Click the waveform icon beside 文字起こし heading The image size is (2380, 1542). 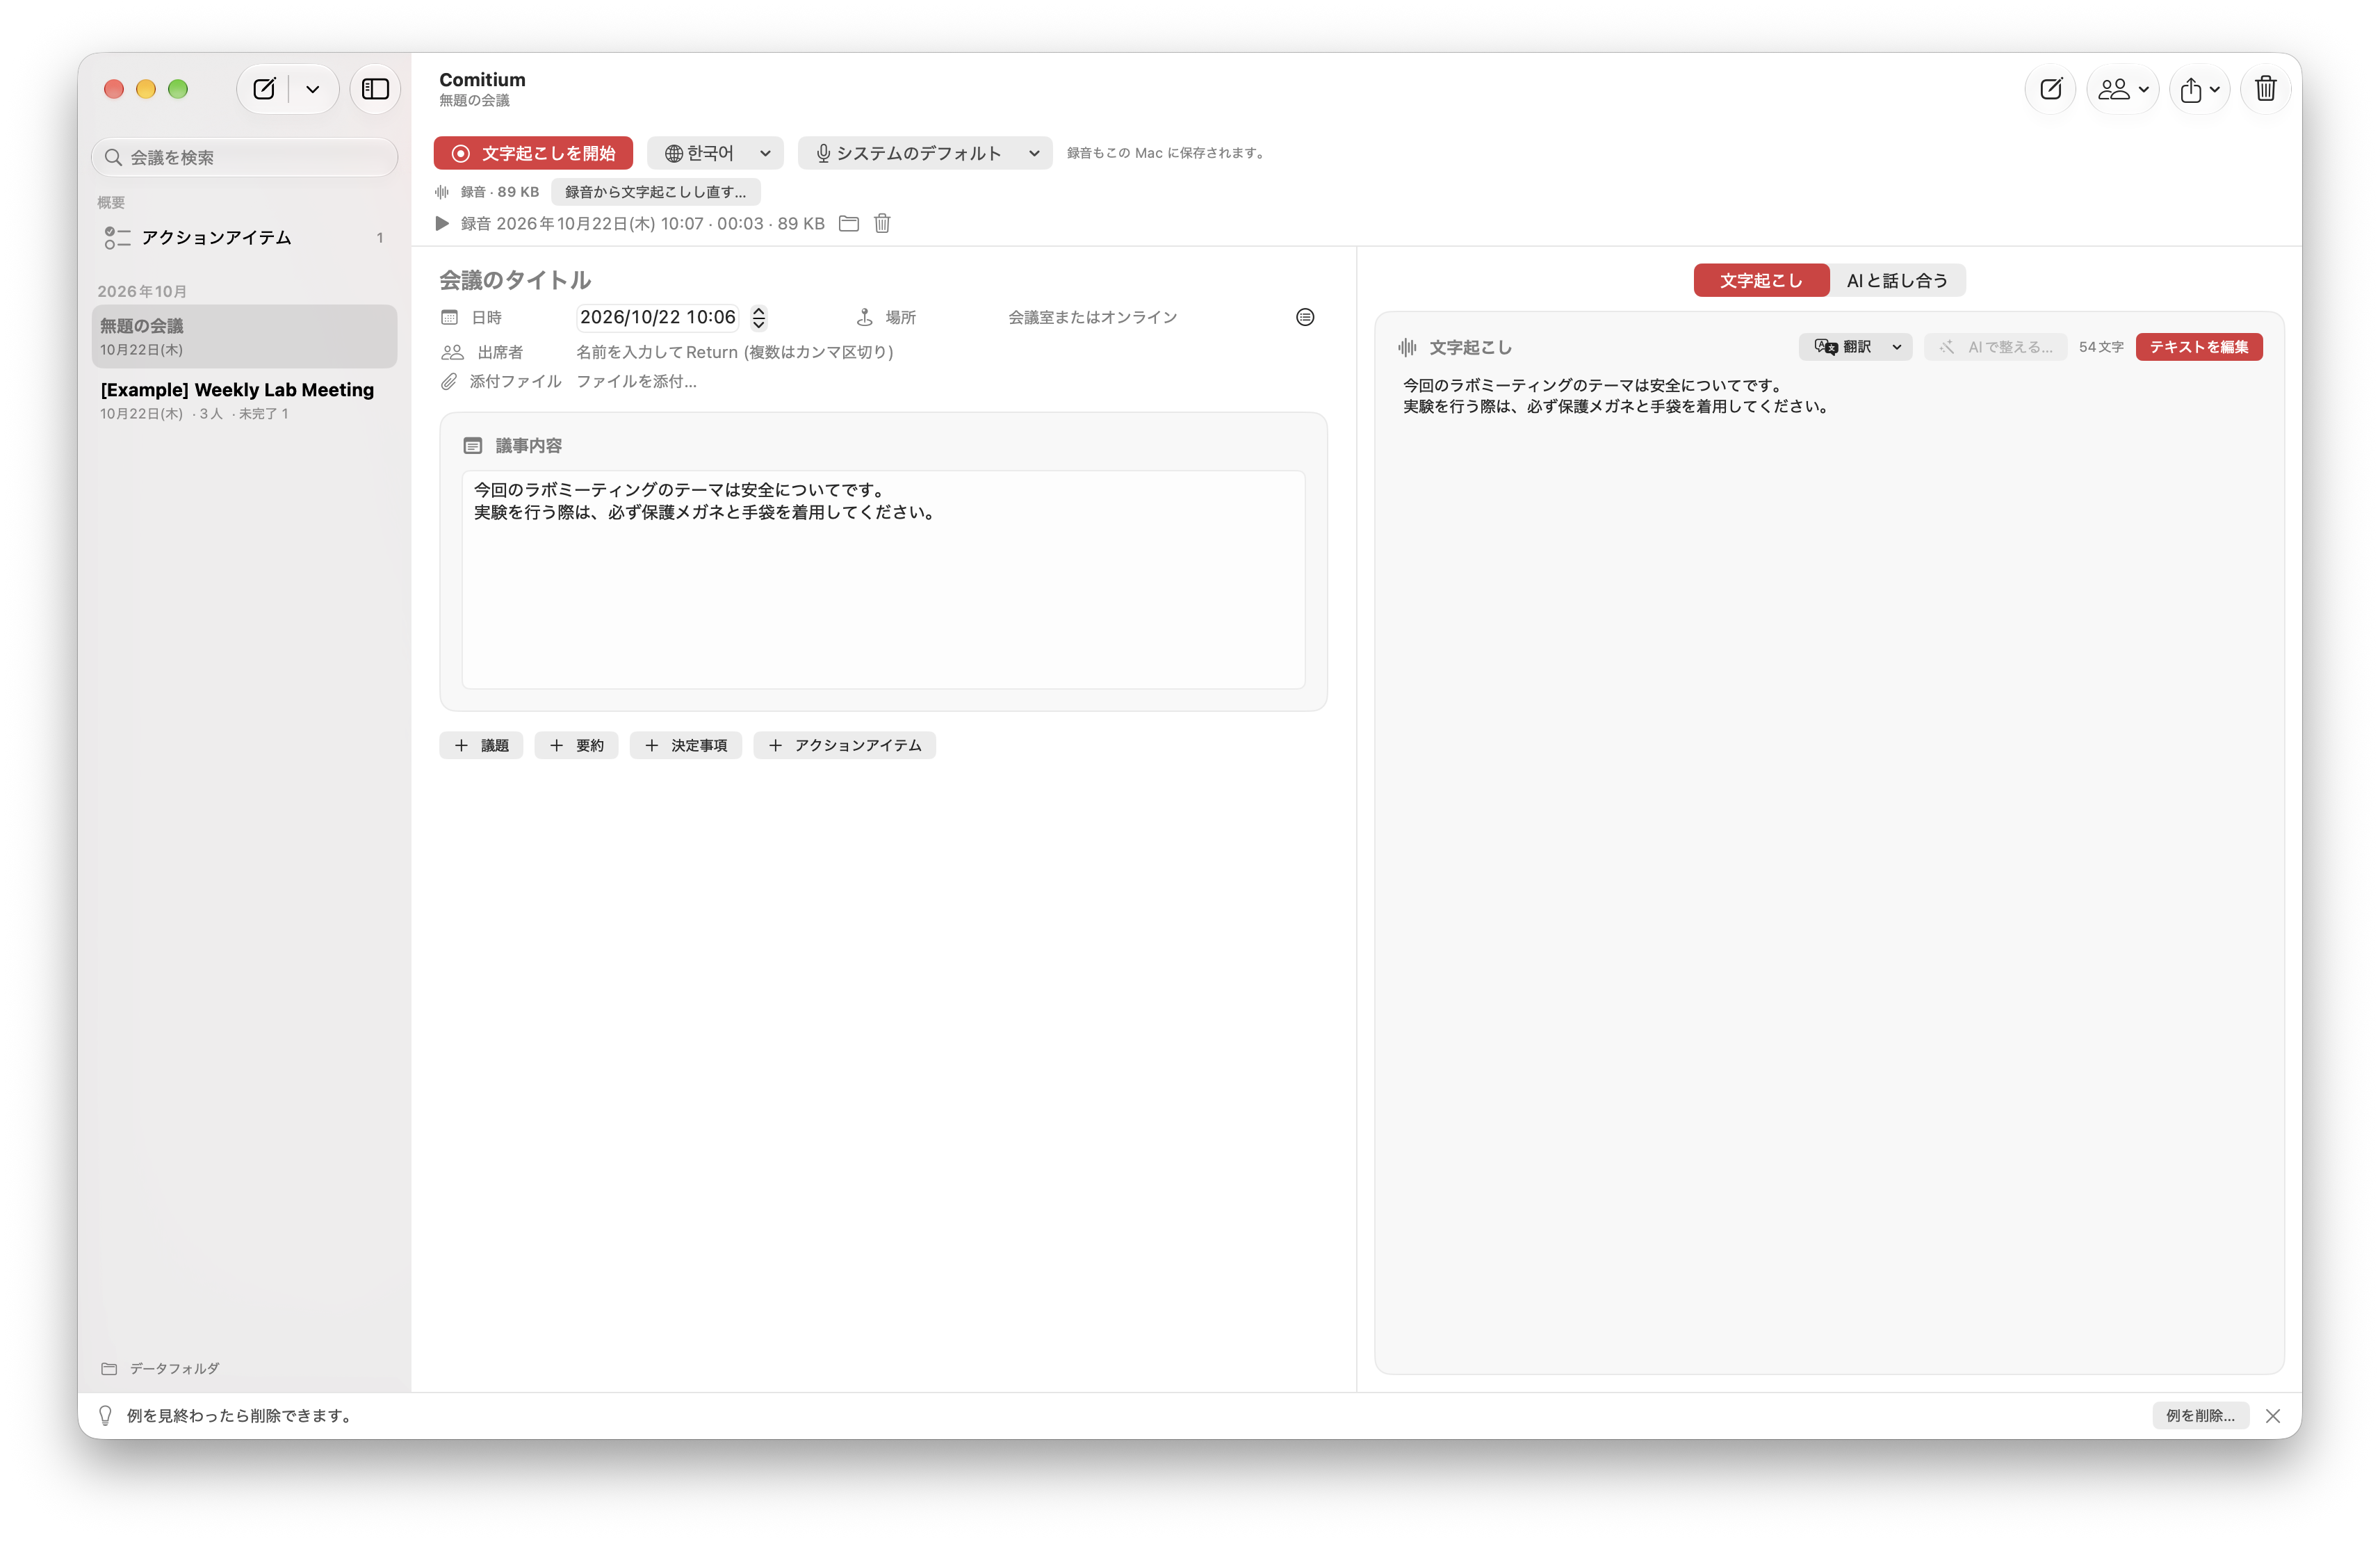(x=1407, y=347)
